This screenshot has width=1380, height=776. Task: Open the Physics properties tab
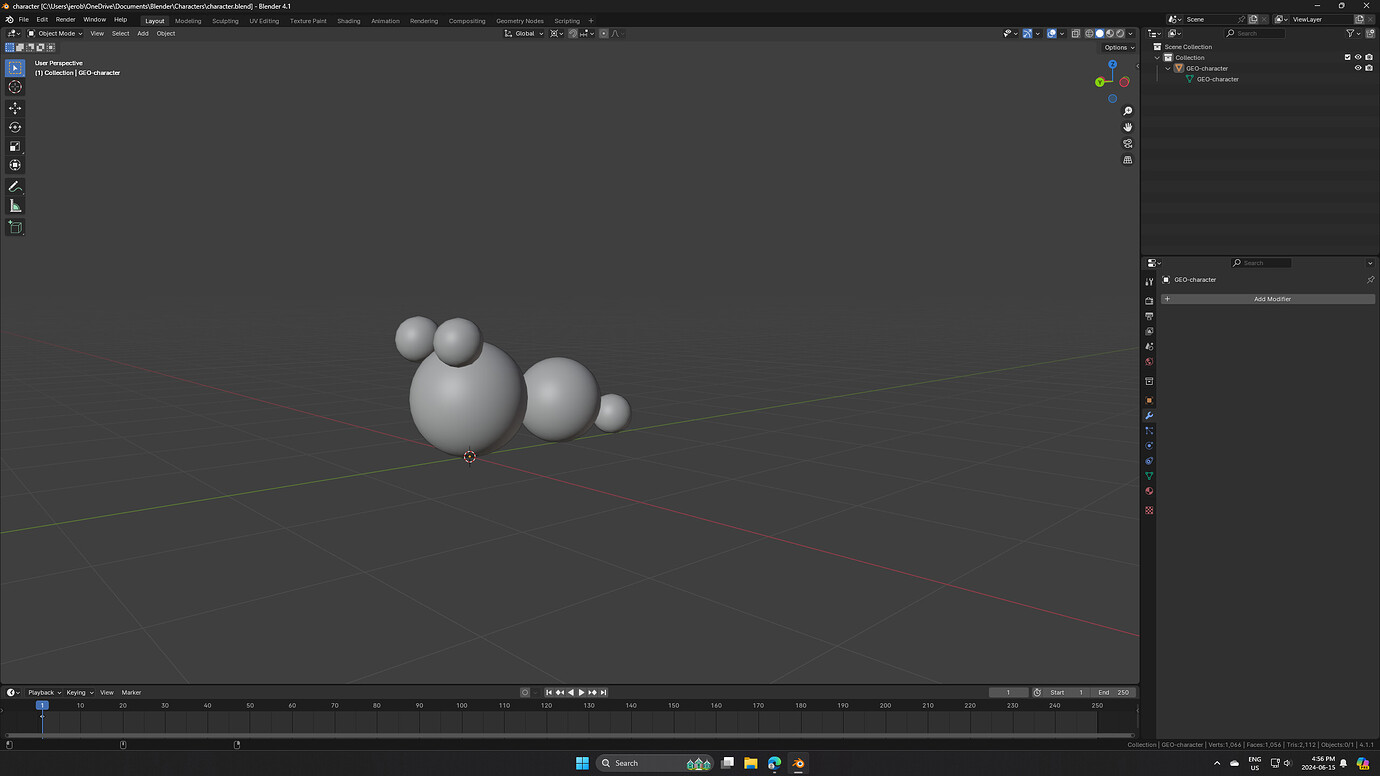click(x=1149, y=446)
